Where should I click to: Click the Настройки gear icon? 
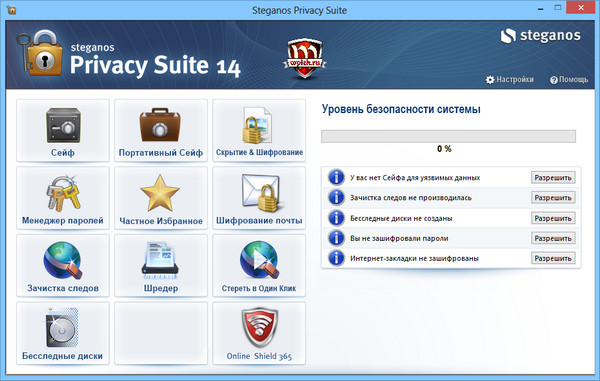490,80
